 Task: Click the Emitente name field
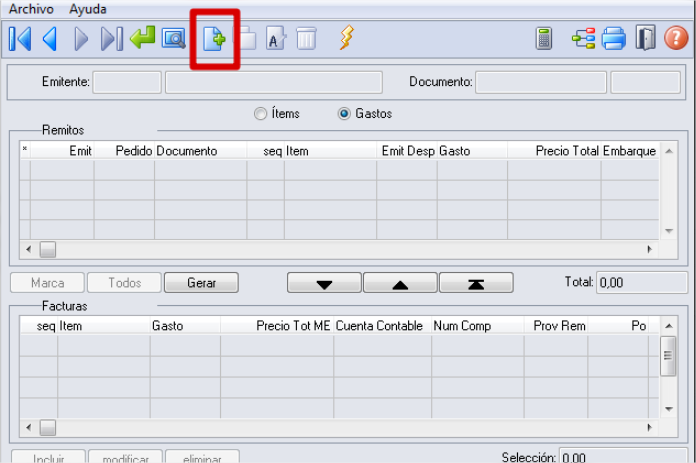click(273, 82)
